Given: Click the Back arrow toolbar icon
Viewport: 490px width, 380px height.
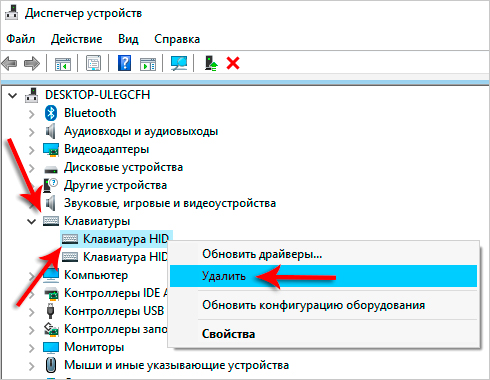Looking at the screenshot, I should pos(9,63).
